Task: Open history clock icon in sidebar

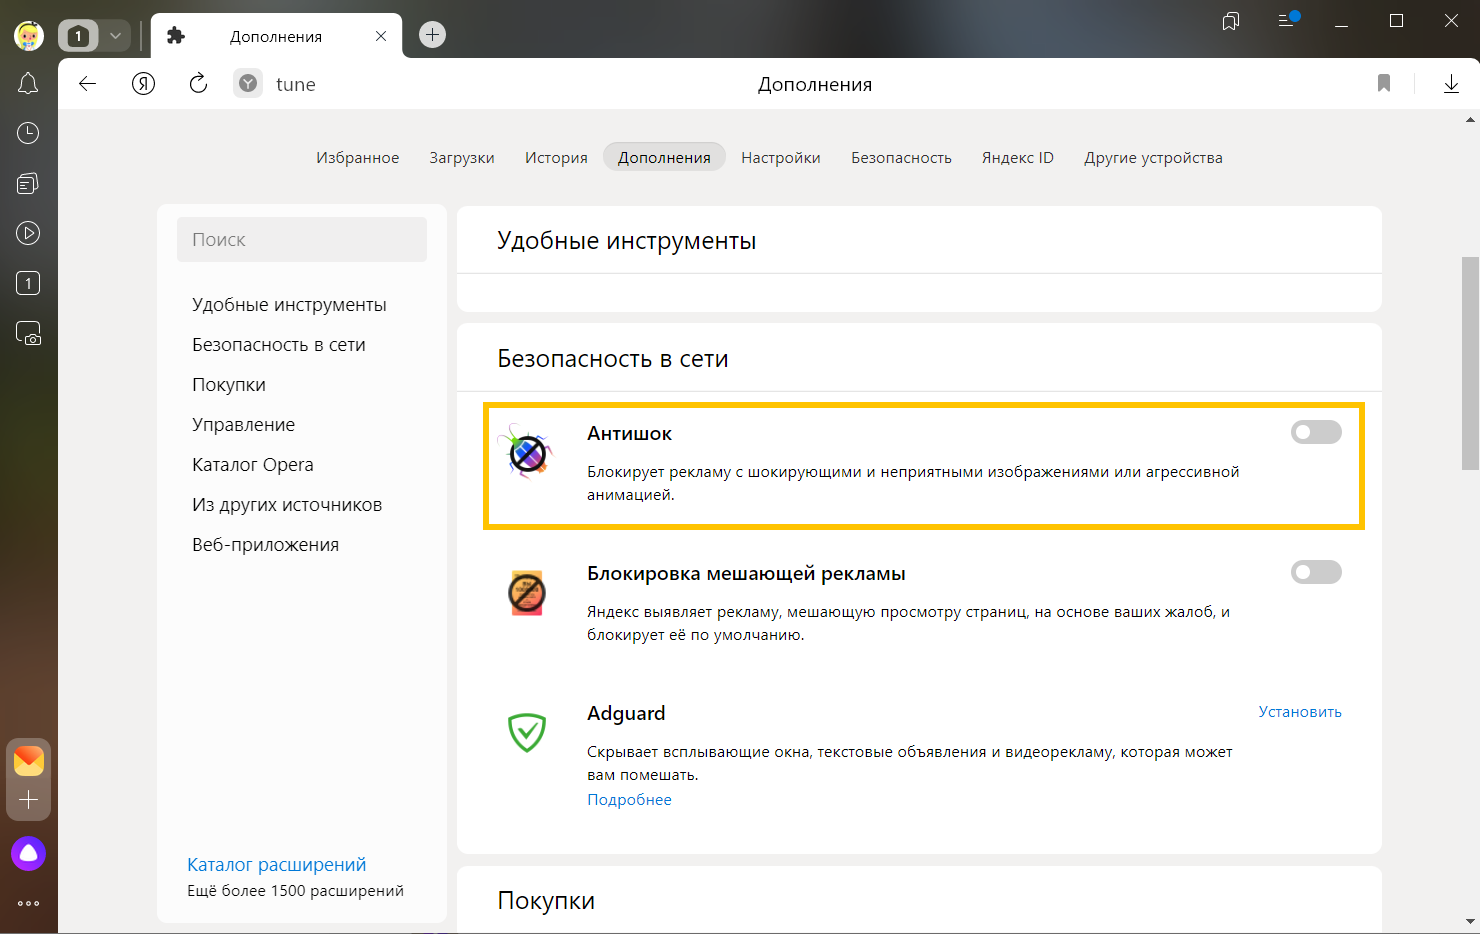Action: point(28,133)
